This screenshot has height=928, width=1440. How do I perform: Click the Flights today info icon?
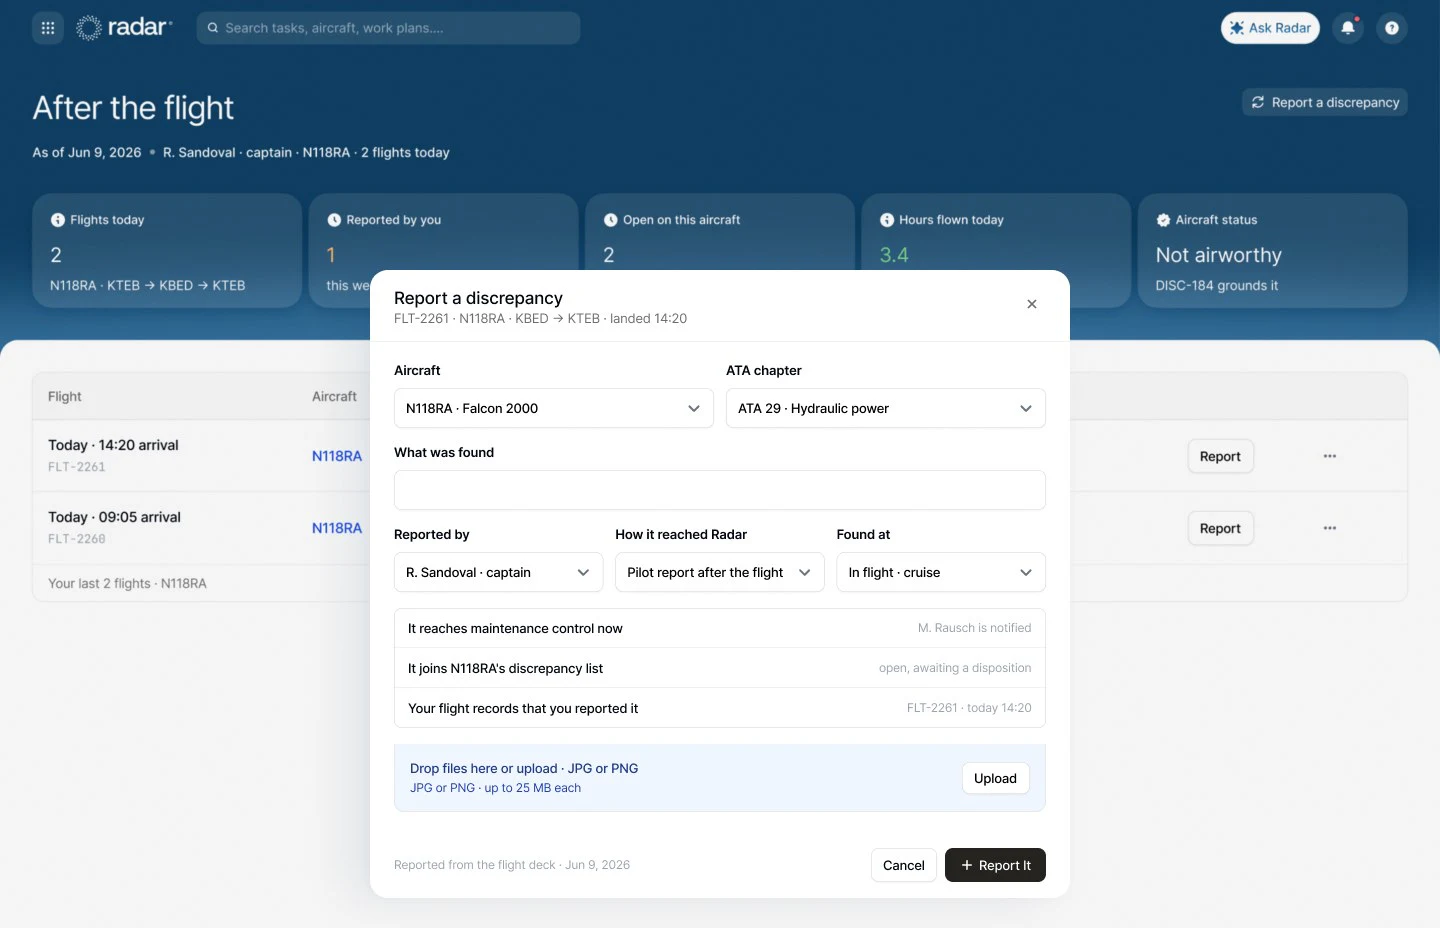pyautogui.click(x=58, y=220)
